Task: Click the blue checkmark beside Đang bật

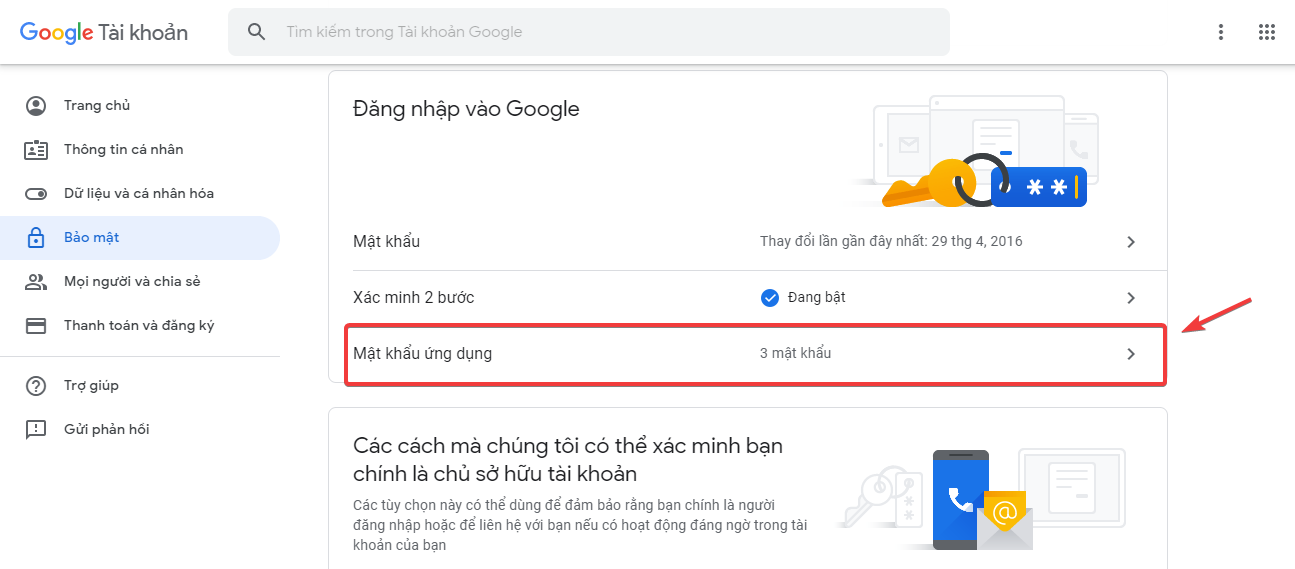Action: (770, 298)
